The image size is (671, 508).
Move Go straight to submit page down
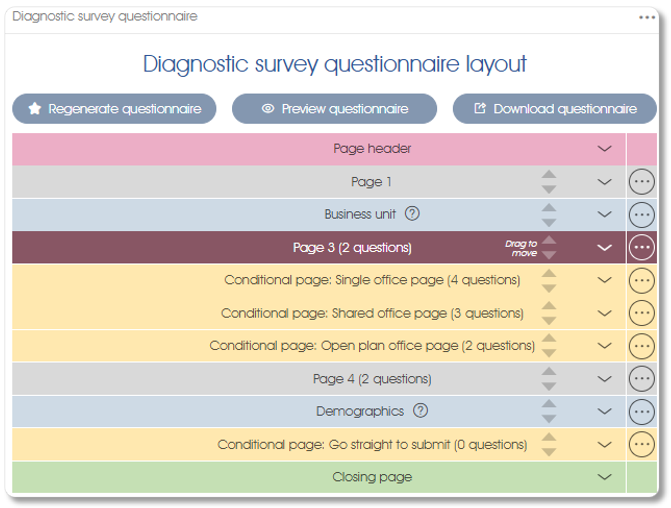coord(549,452)
